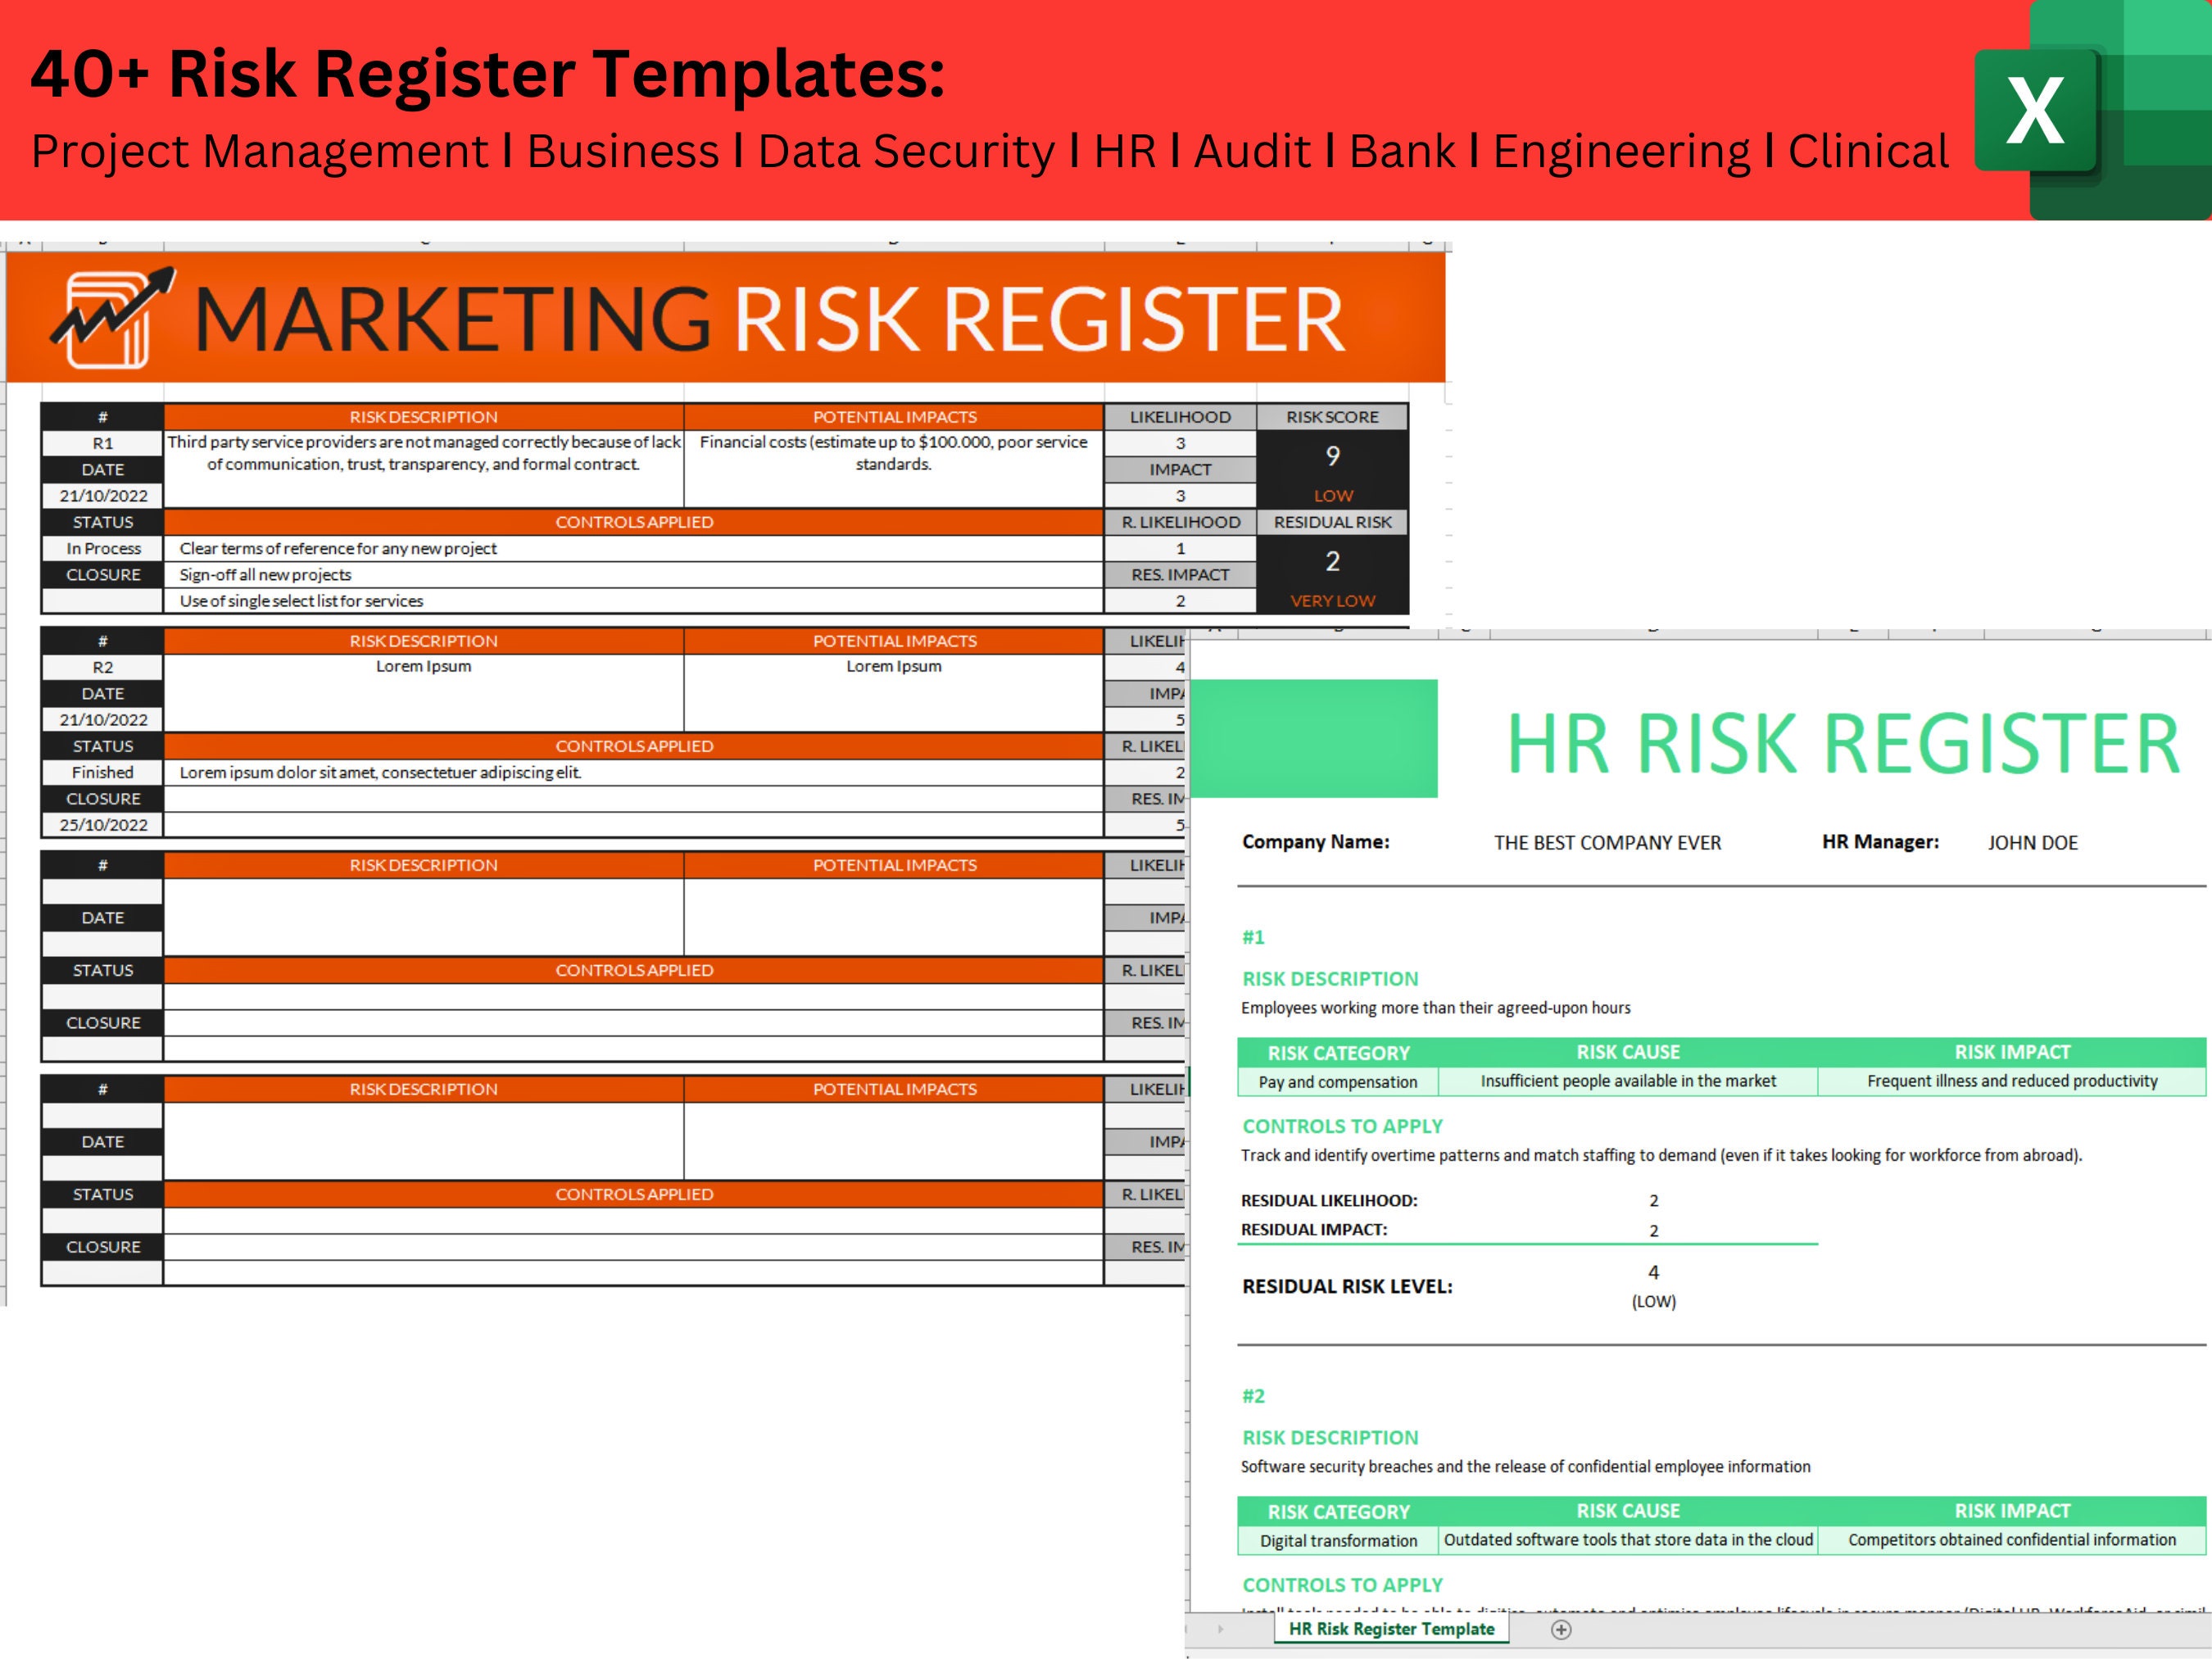Click the 'HR Manager:' label
Image resolution: width=2212 pixels, height=1659 pixels.
click(1880, 842)
